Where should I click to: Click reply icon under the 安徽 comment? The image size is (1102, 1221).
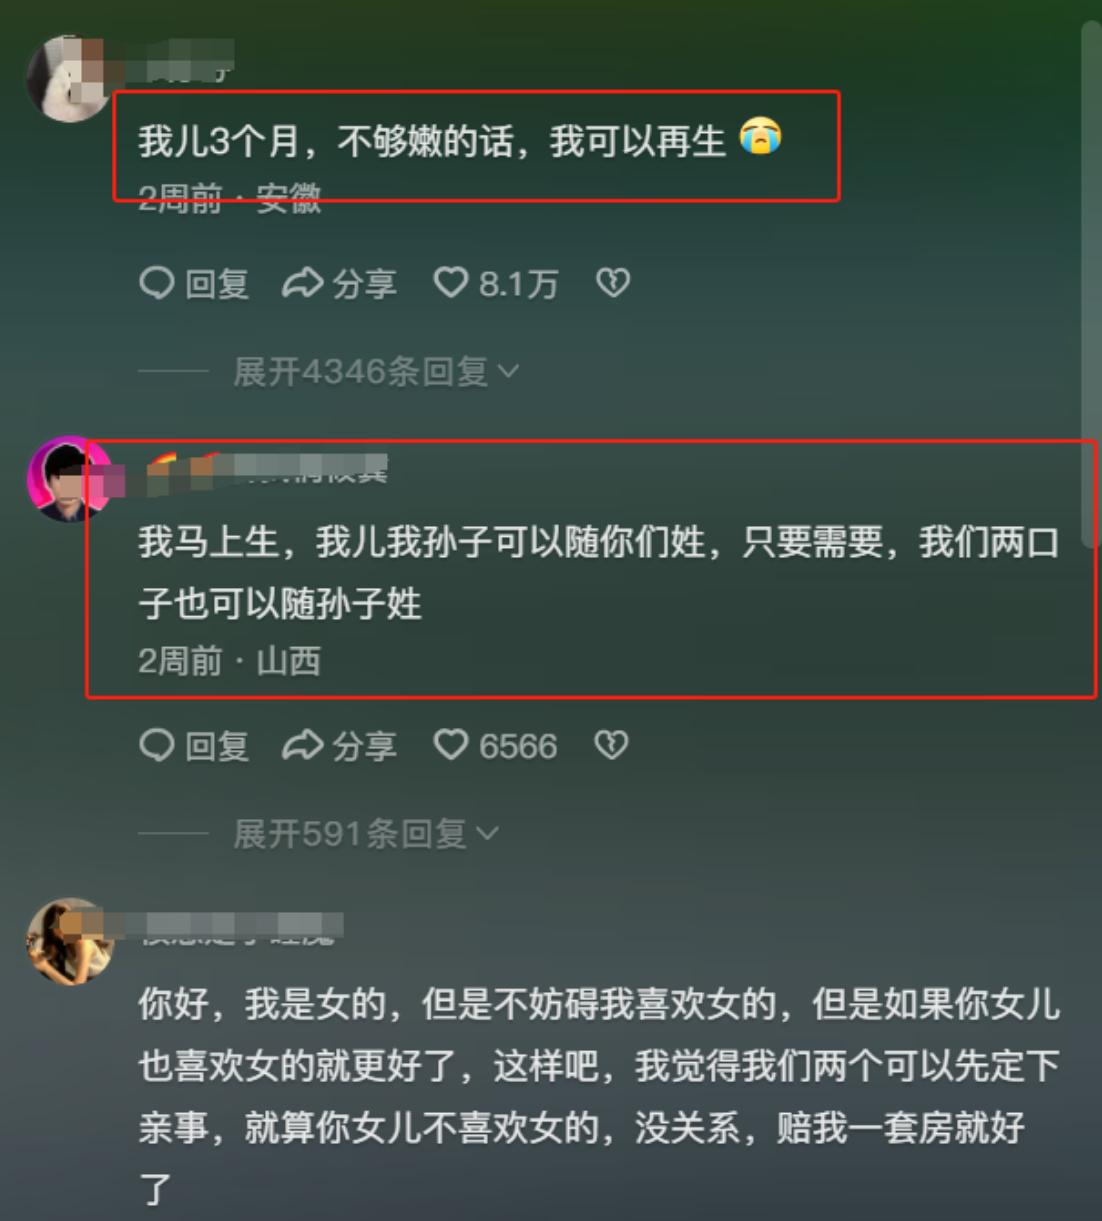pyautogui.click(x=157, y=284)
